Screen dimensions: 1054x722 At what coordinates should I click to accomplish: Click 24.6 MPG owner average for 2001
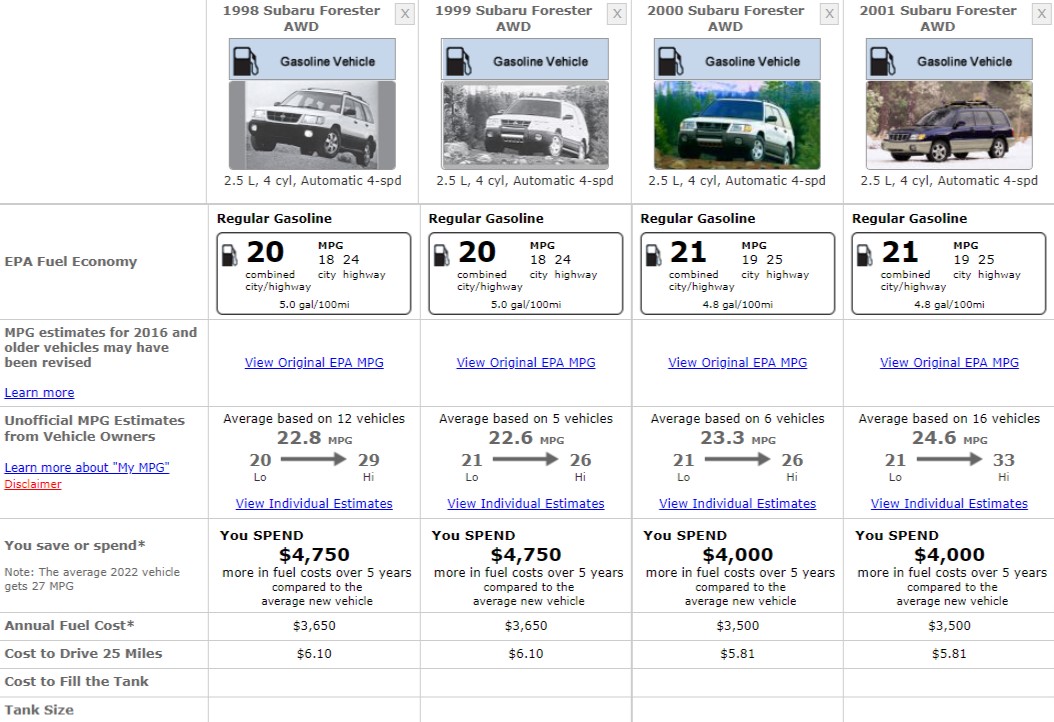(x=949, y=438)
